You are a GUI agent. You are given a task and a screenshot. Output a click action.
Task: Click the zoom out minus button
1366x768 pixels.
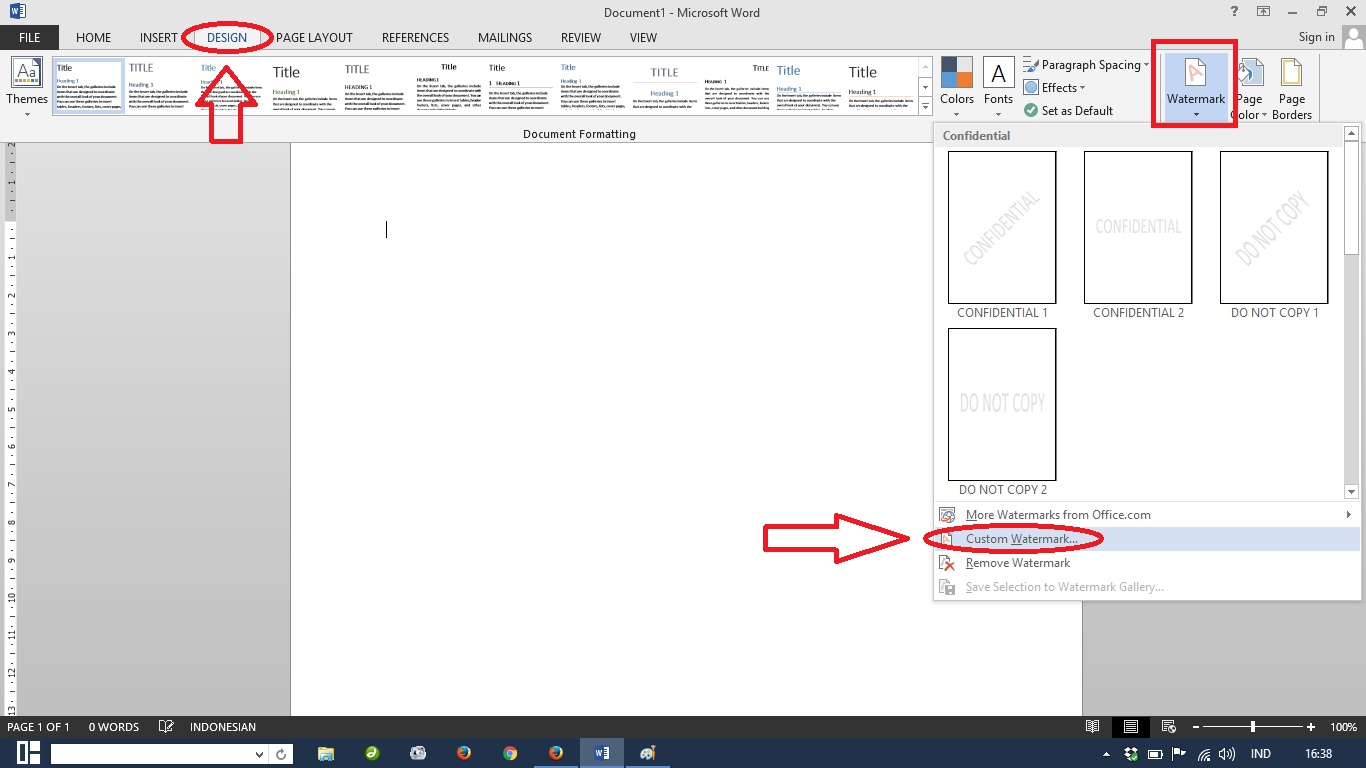click(1194, 727)
